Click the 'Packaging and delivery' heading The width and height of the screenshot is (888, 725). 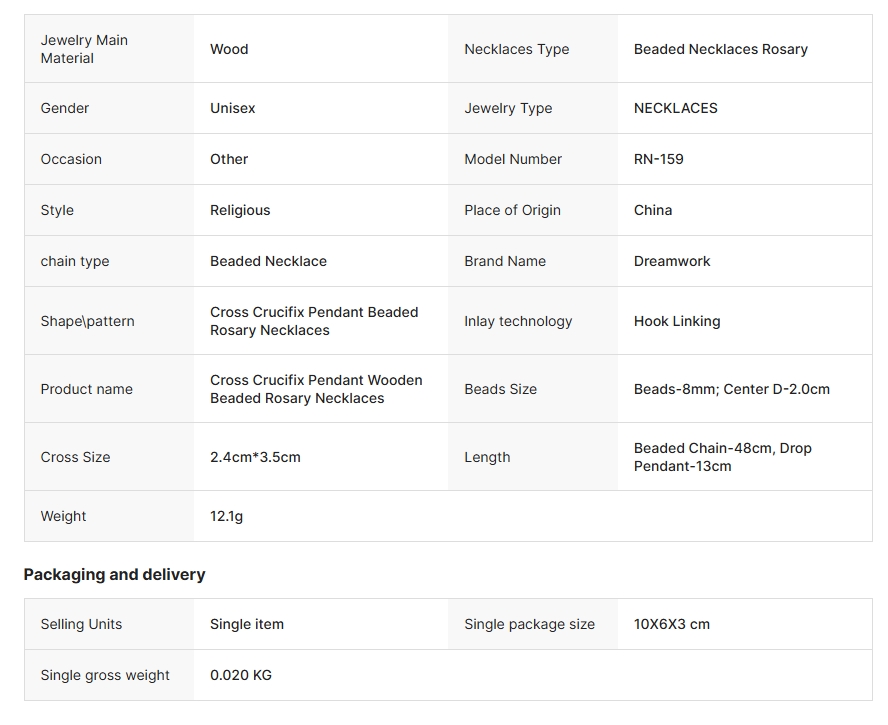(114, 574)
